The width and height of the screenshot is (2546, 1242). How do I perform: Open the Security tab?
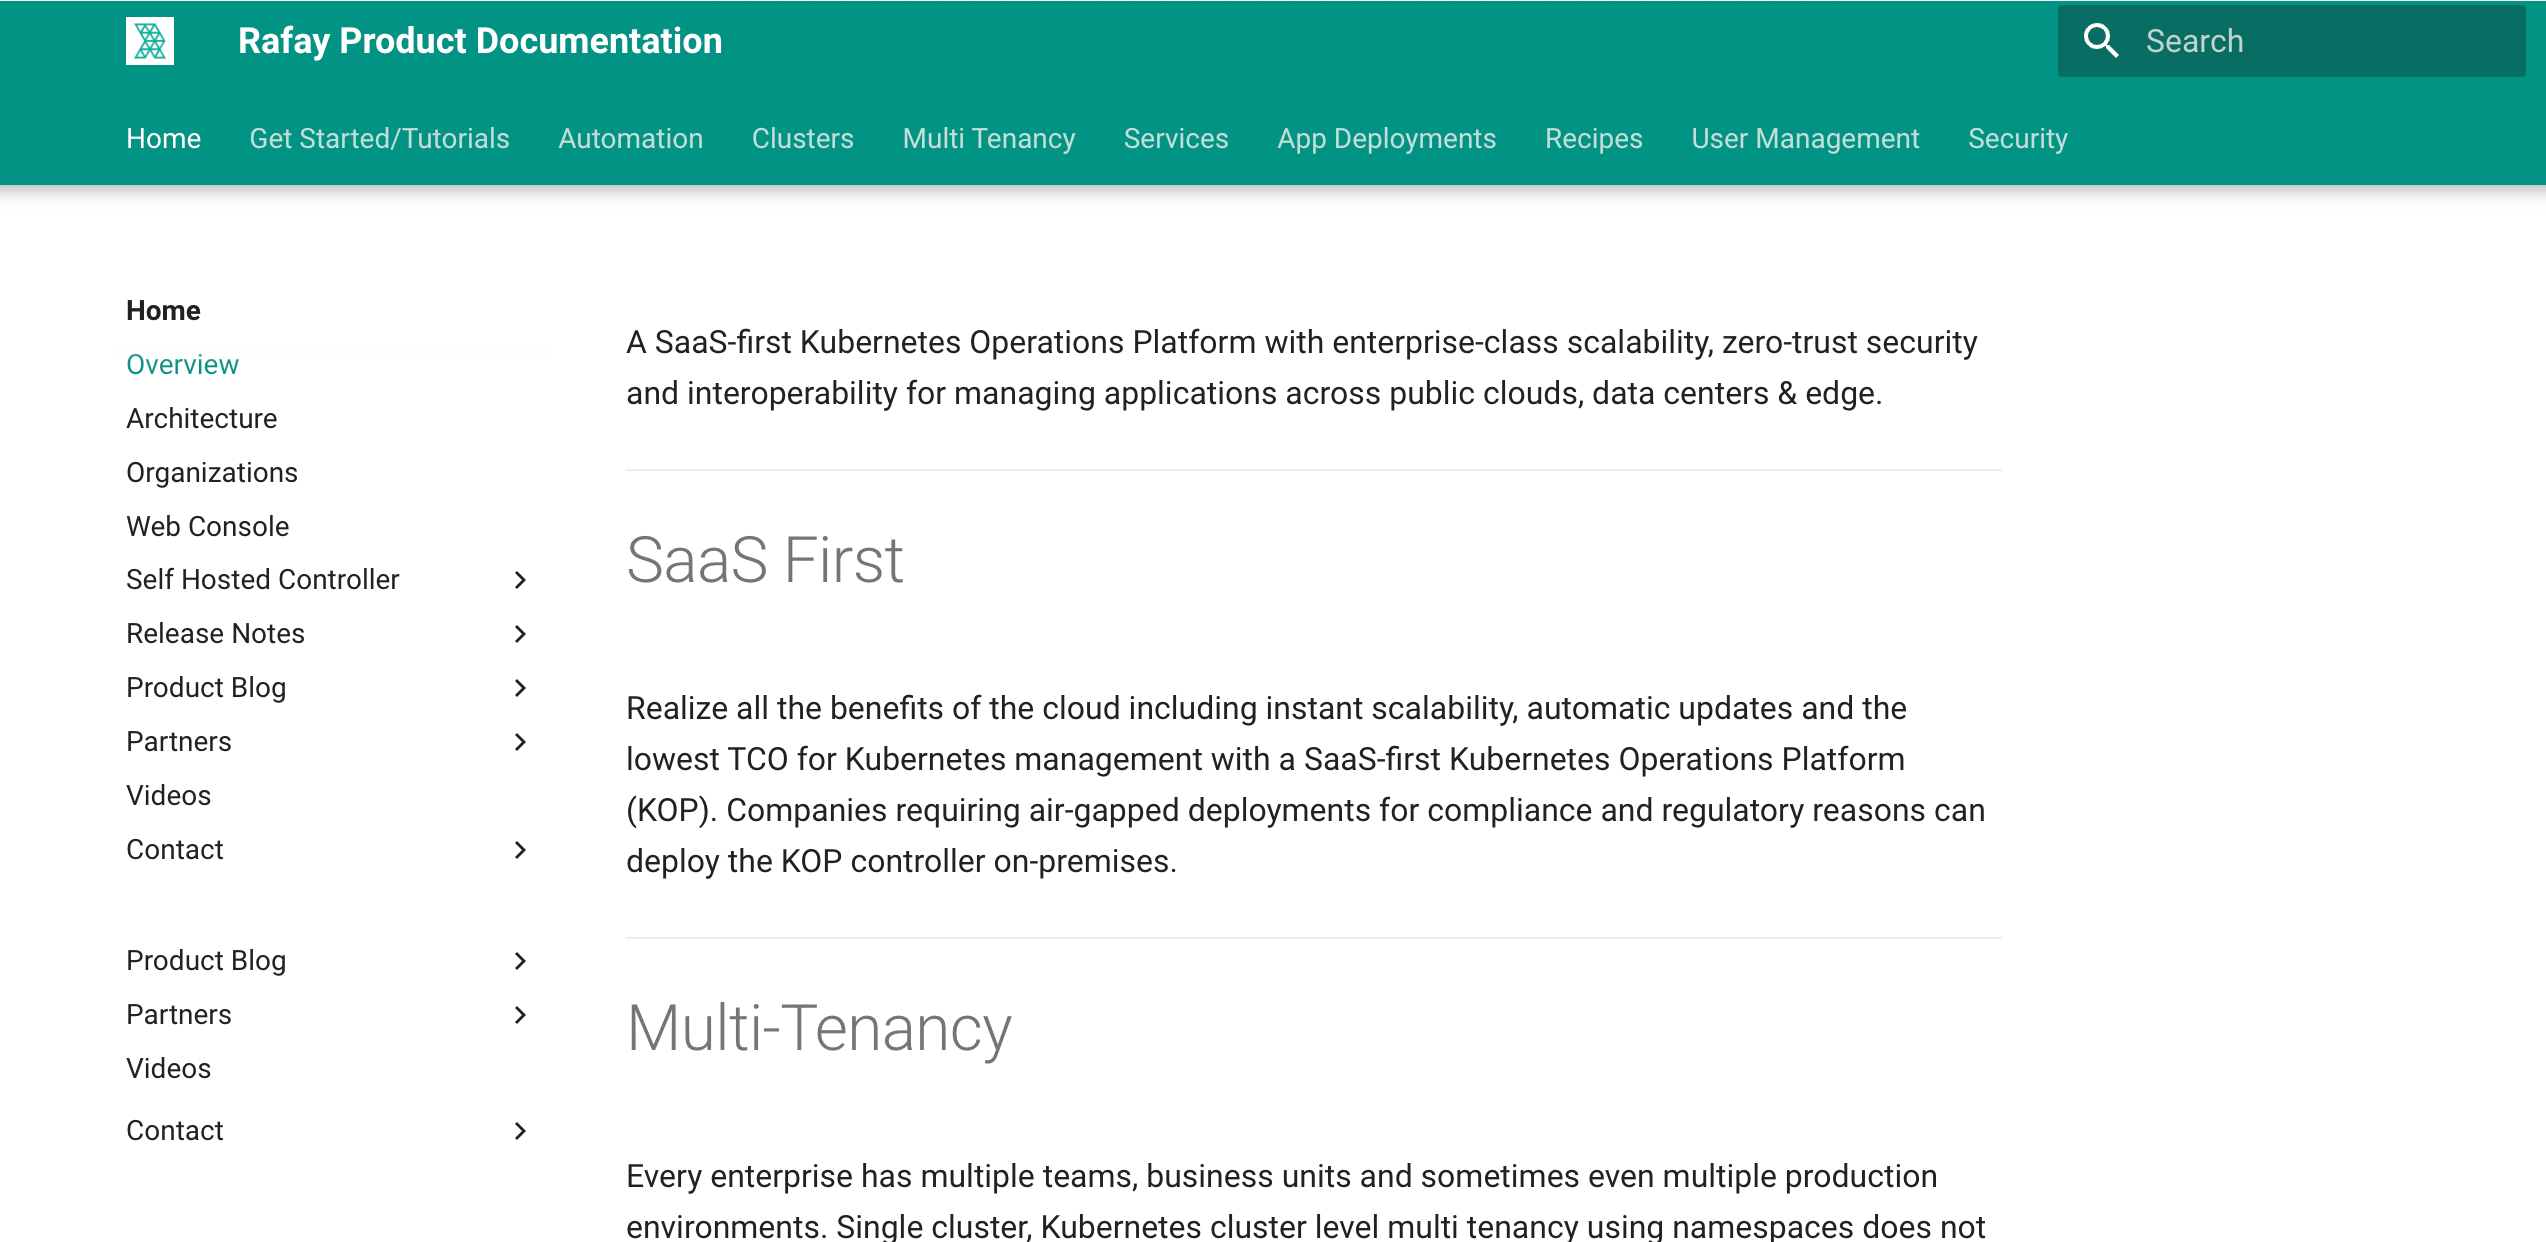tap(2017, 138)
